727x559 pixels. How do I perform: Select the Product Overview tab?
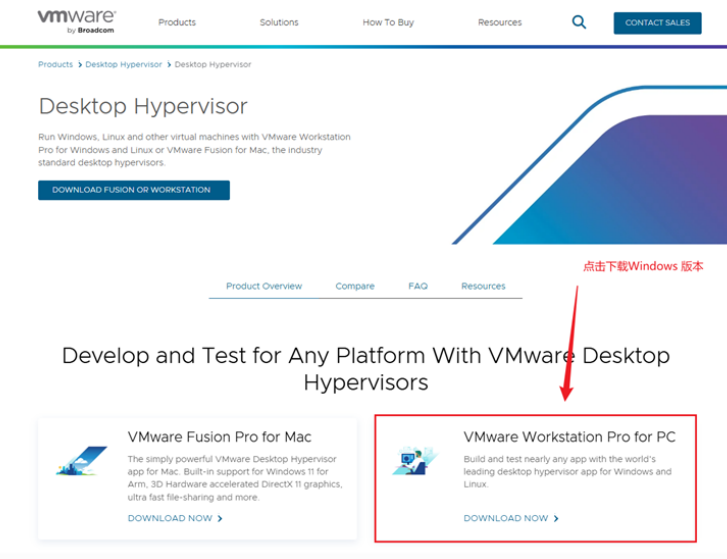click(264, 286)
